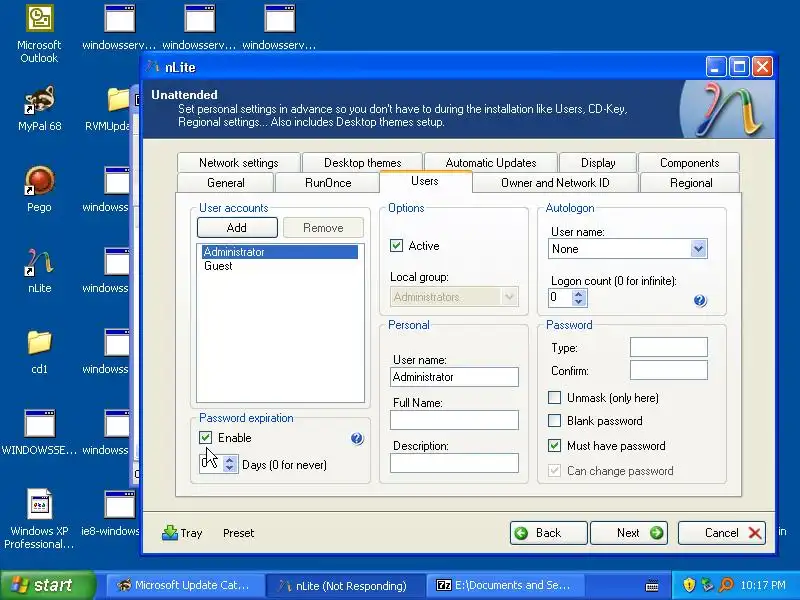Increase password expiration days
The height and width of the screenshot is (600, 800).
tap(230, 460)
